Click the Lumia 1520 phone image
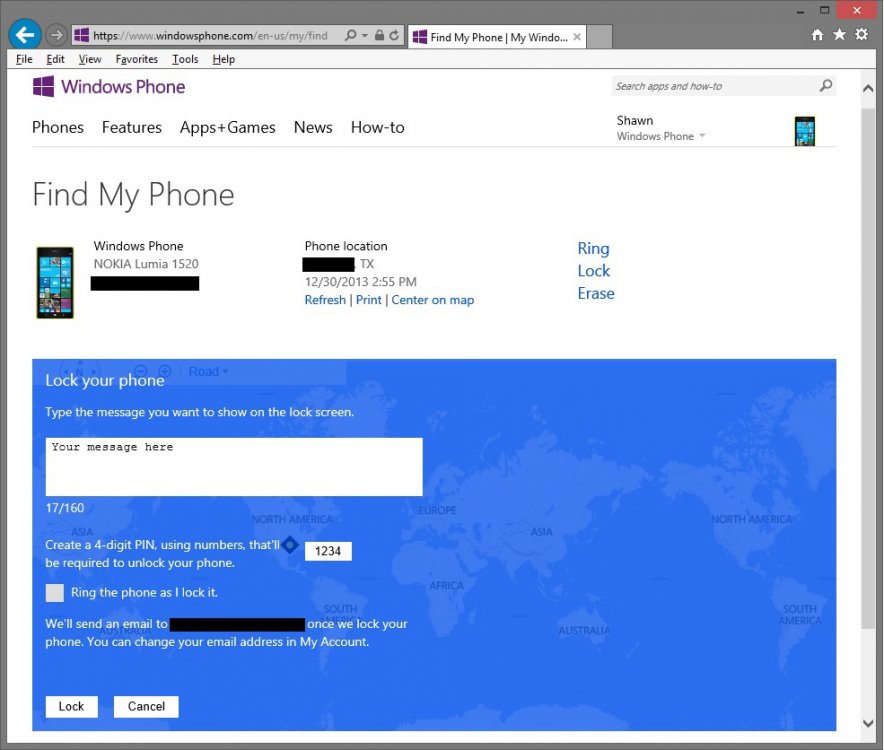The width and height of the screenshot is (884, 750). click(55, 283)
